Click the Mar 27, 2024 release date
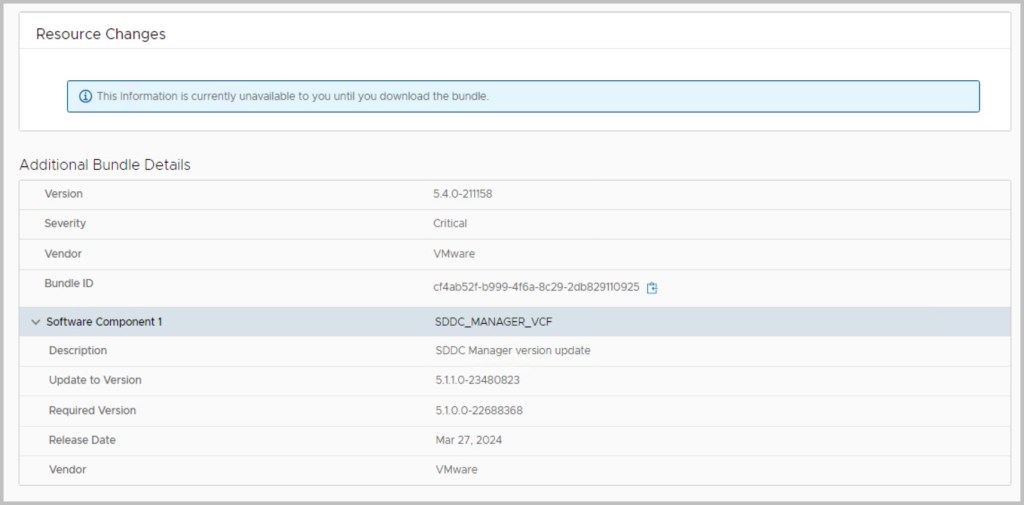The height and width of the screenshot is (505, 1024). pyautogui.click(x=469, y=440)
